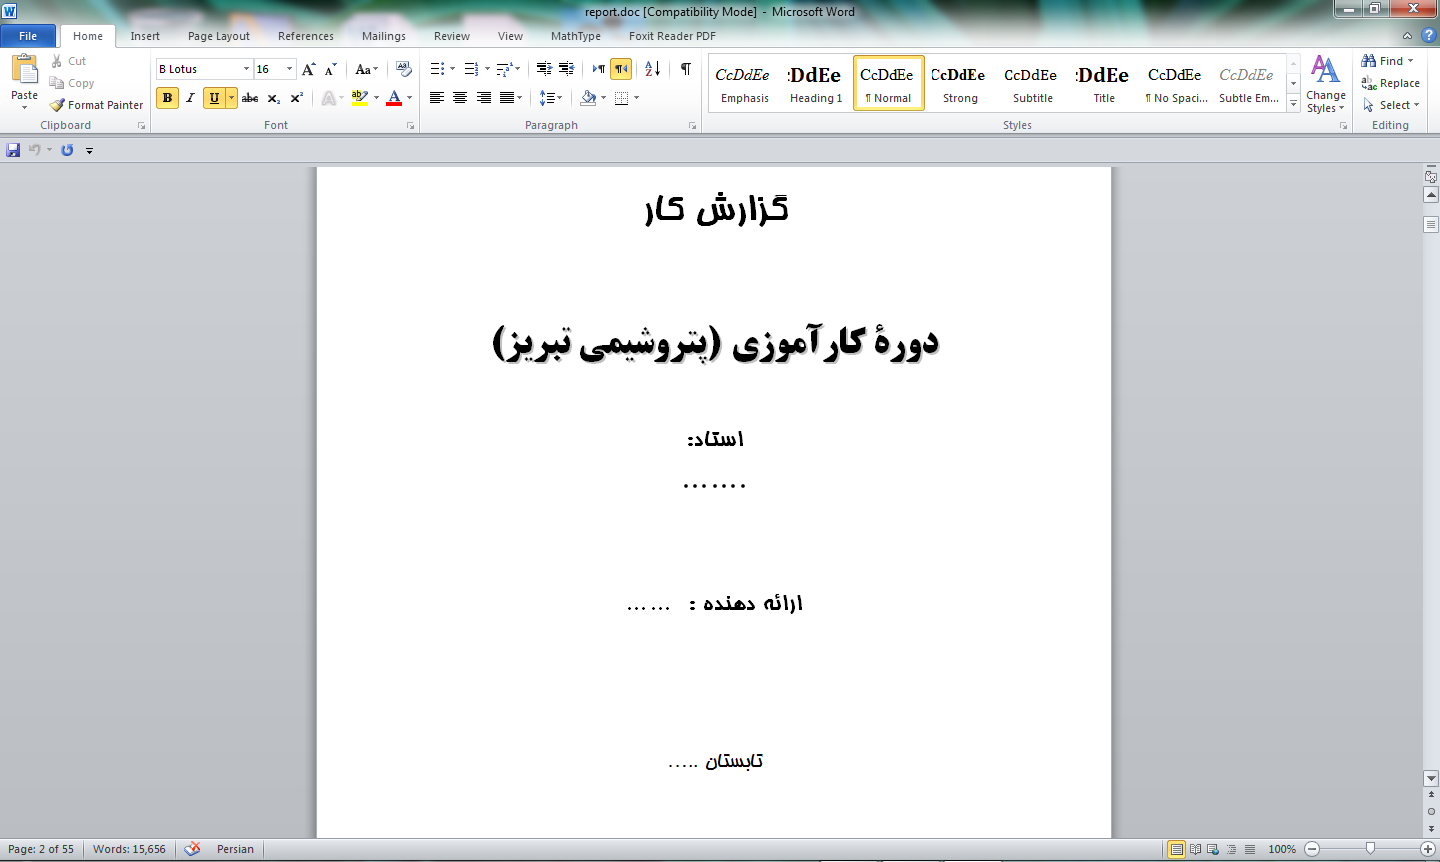Click the Clear Formatting icon
1440x862 pixels.
[x=404, y=69]
